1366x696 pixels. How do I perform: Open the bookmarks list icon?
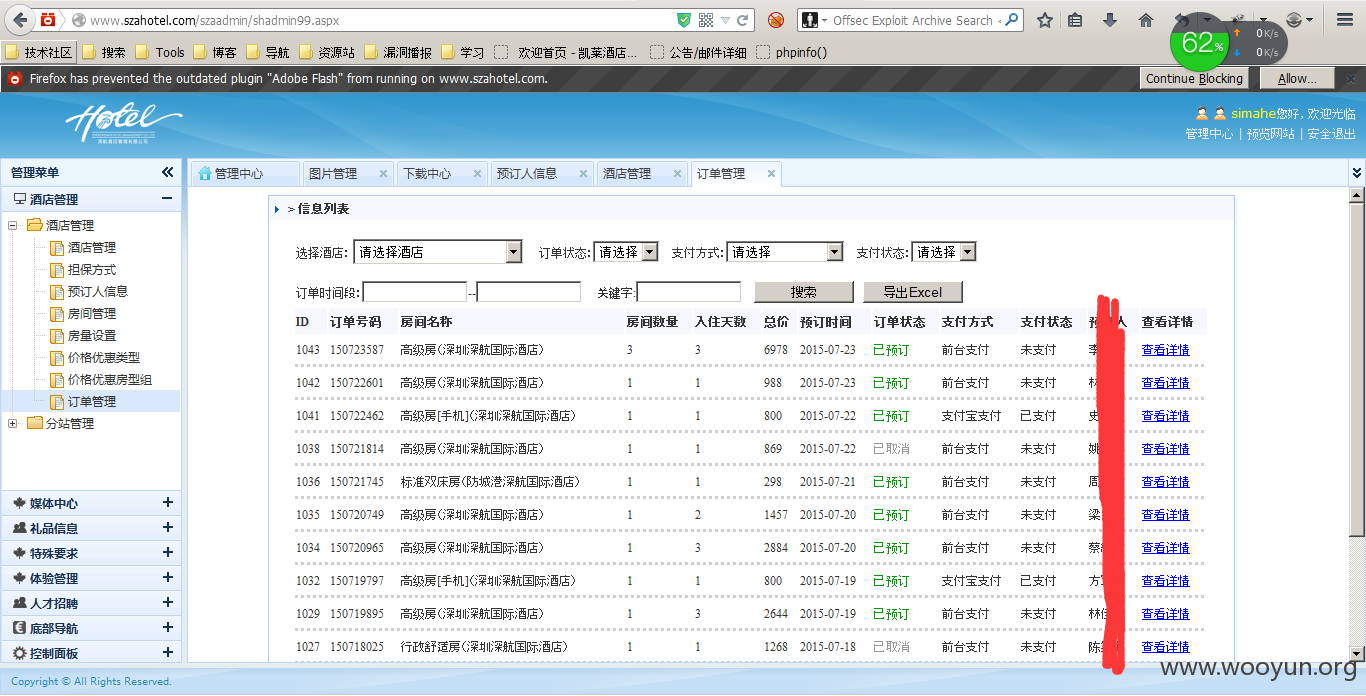click(x=1075, y=20)
